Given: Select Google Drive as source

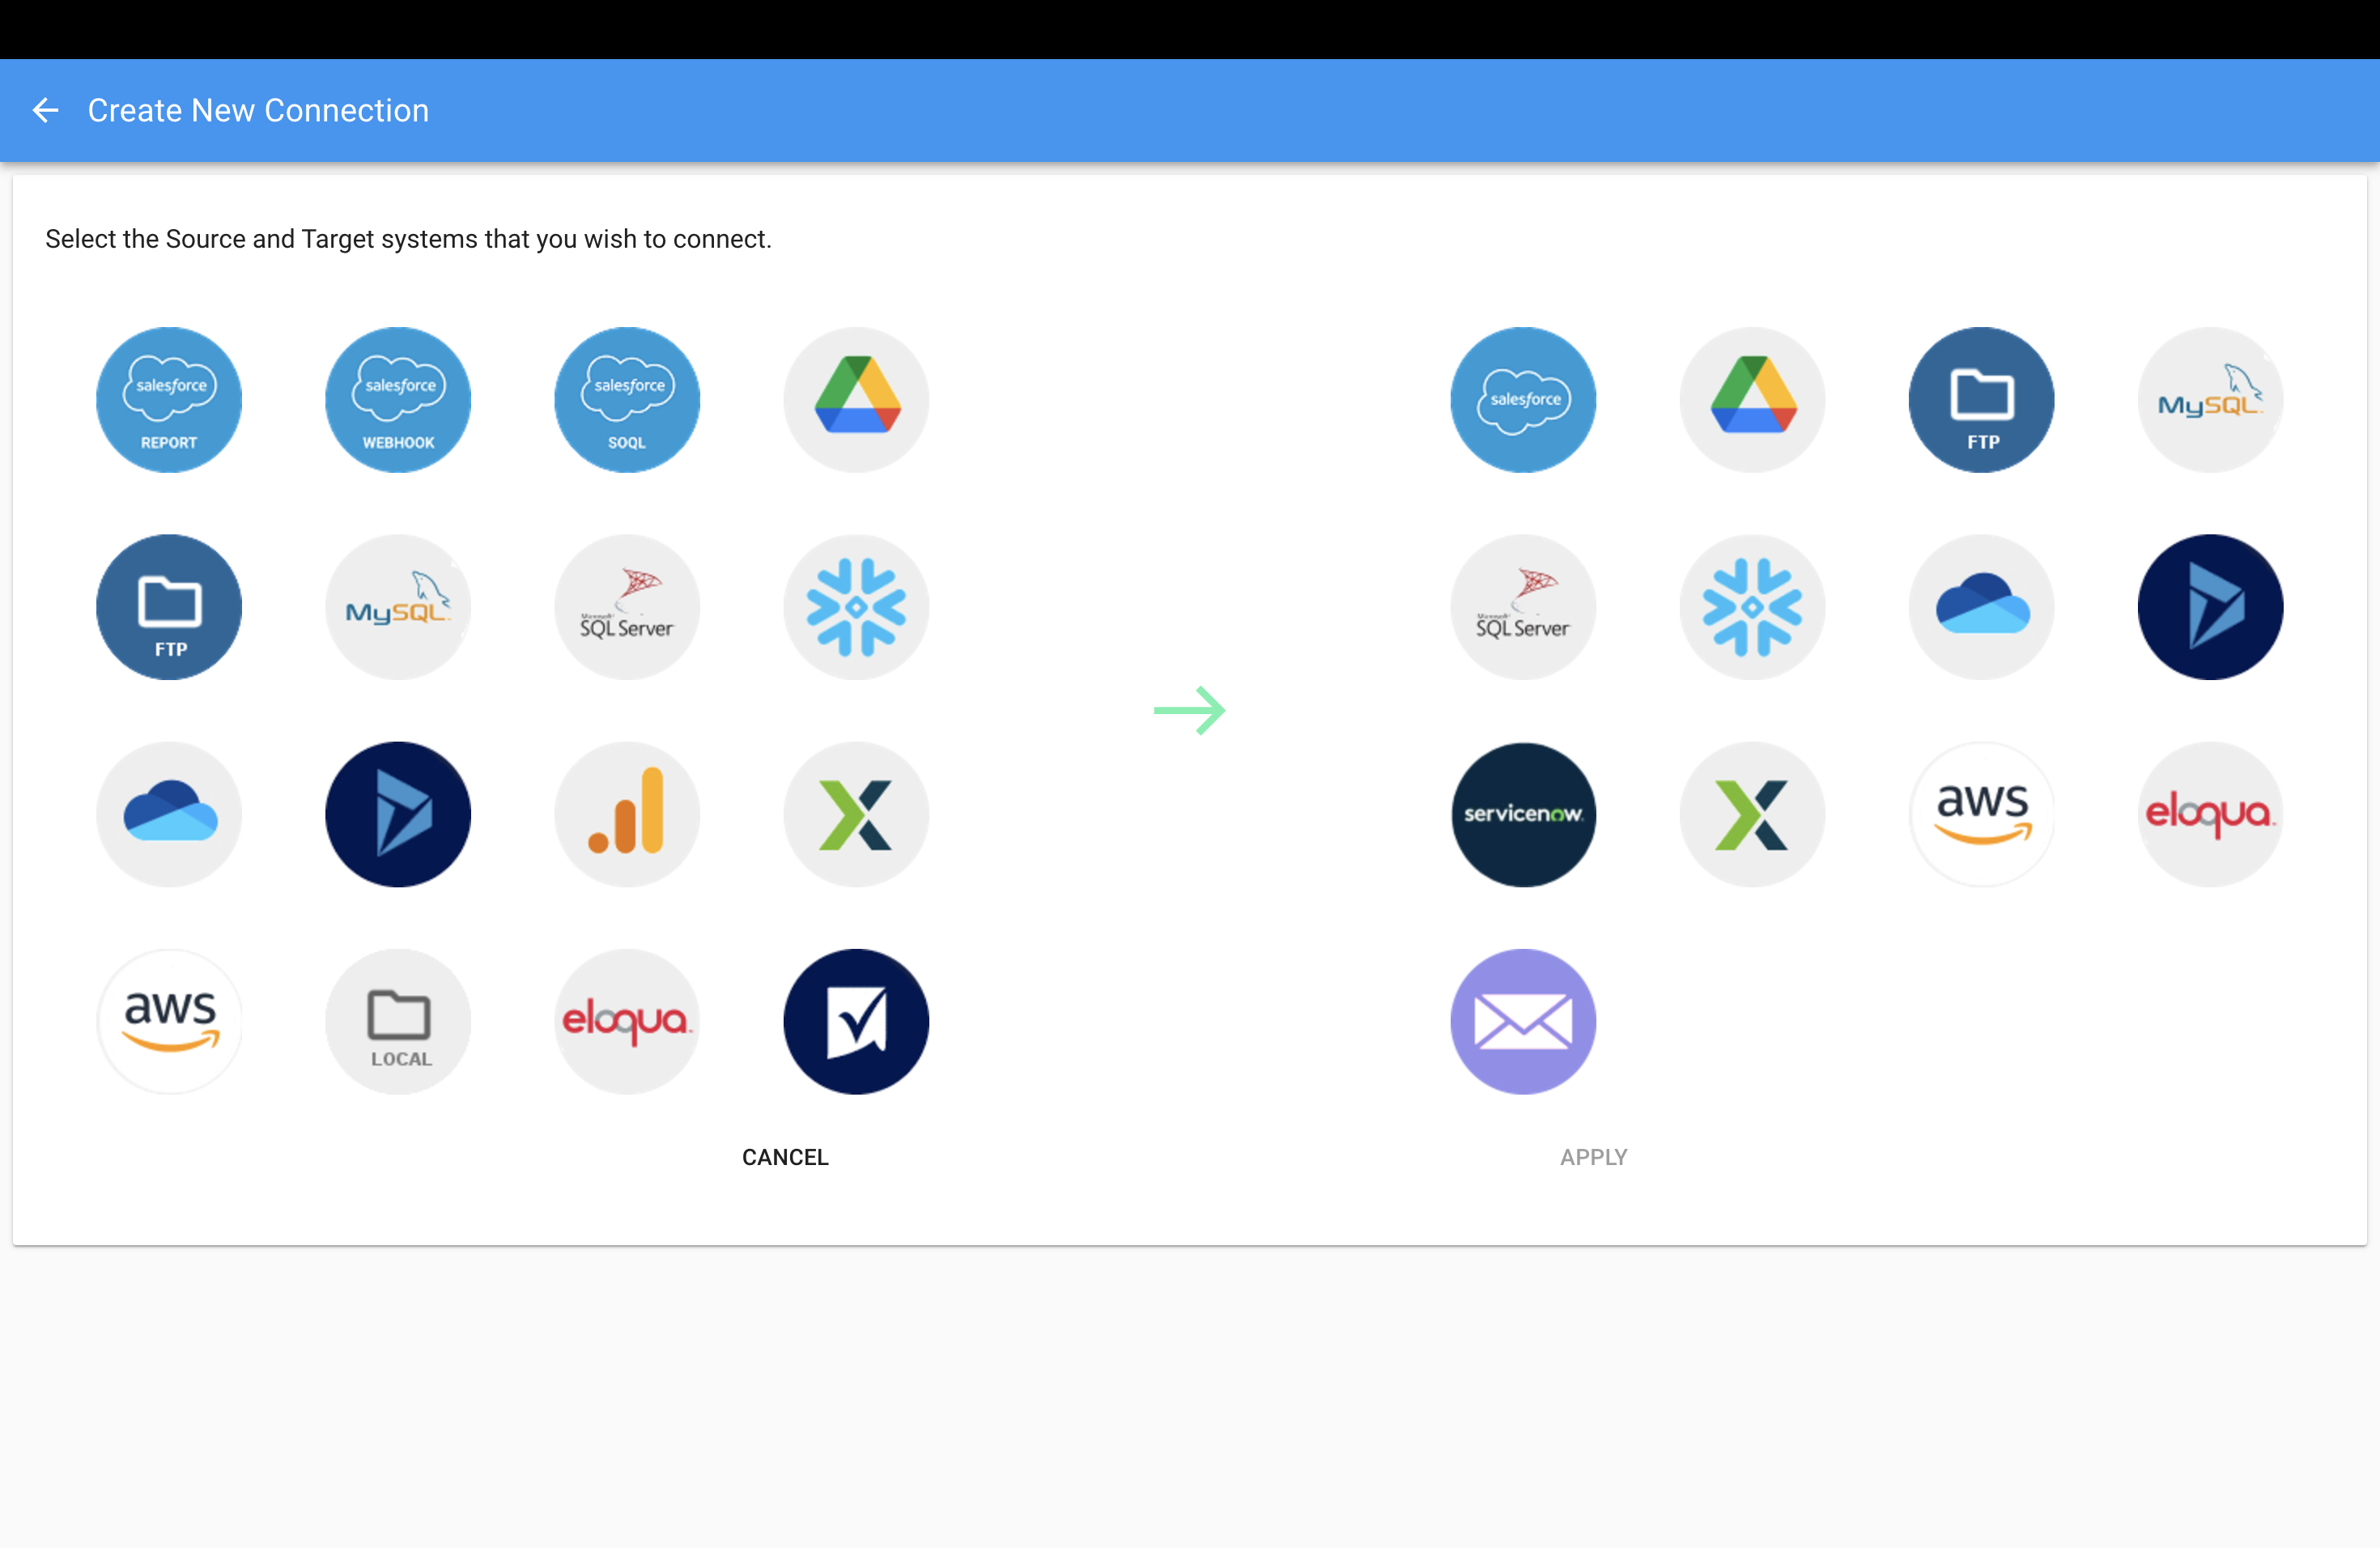Looking at the screenshot, I should coord(856,400).
